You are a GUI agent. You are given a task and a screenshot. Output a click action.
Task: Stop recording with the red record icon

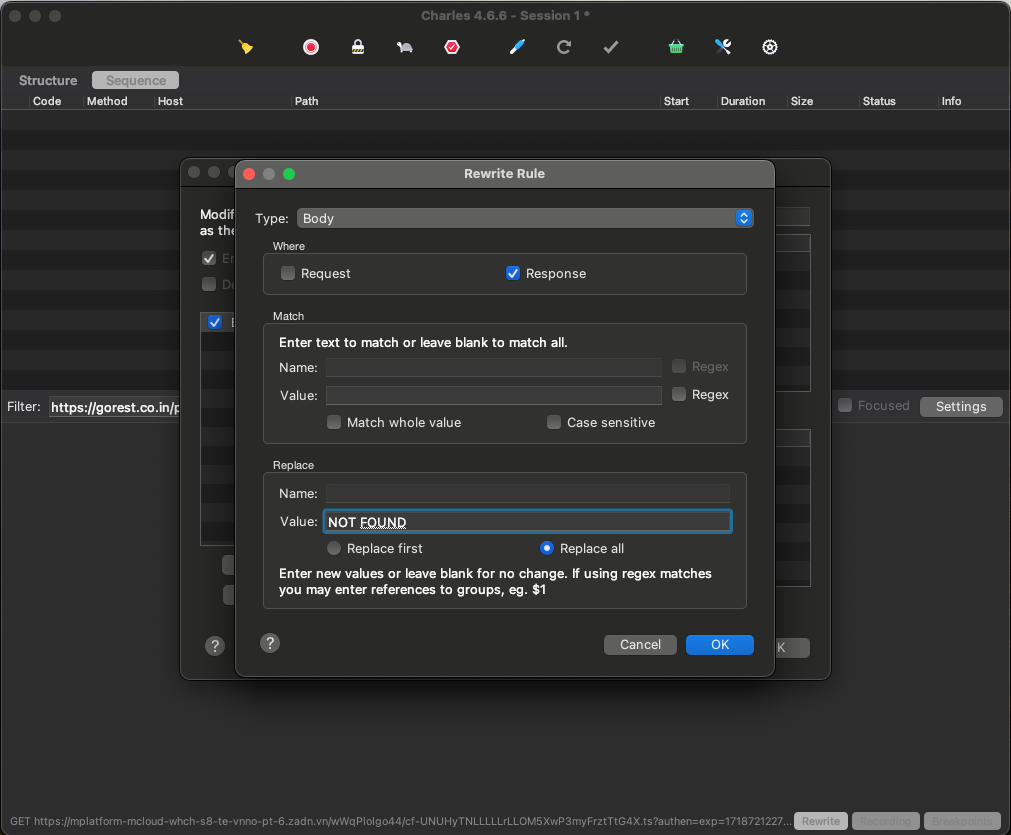coord(310,46)
